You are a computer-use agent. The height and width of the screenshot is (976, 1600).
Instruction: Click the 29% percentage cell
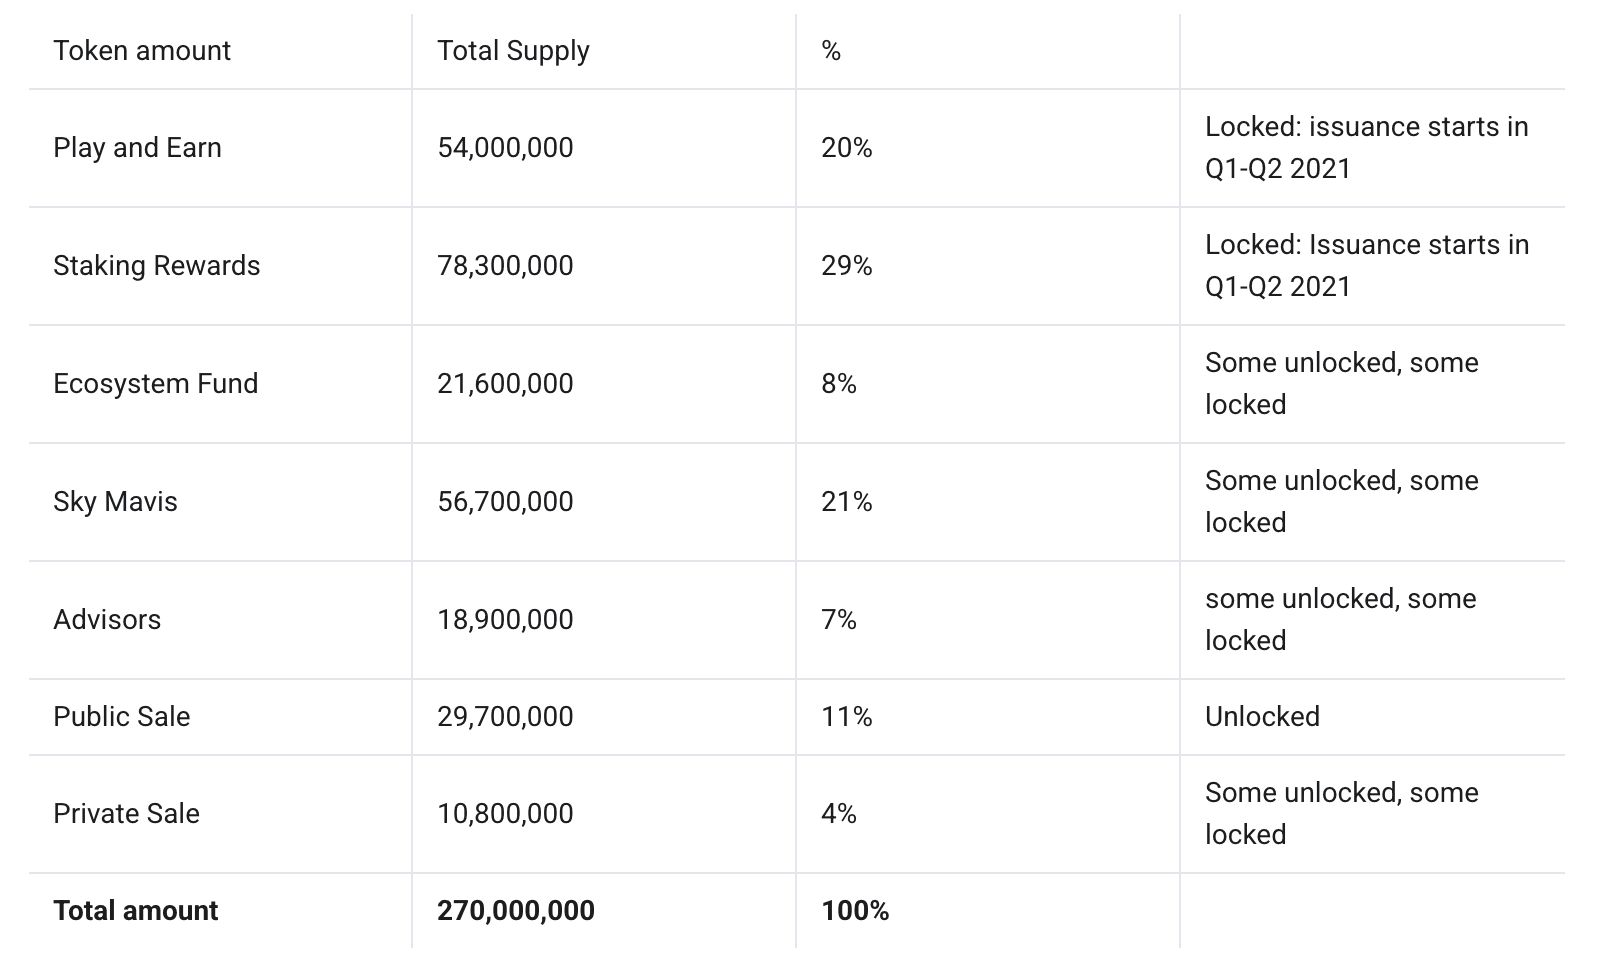point(846,266)
